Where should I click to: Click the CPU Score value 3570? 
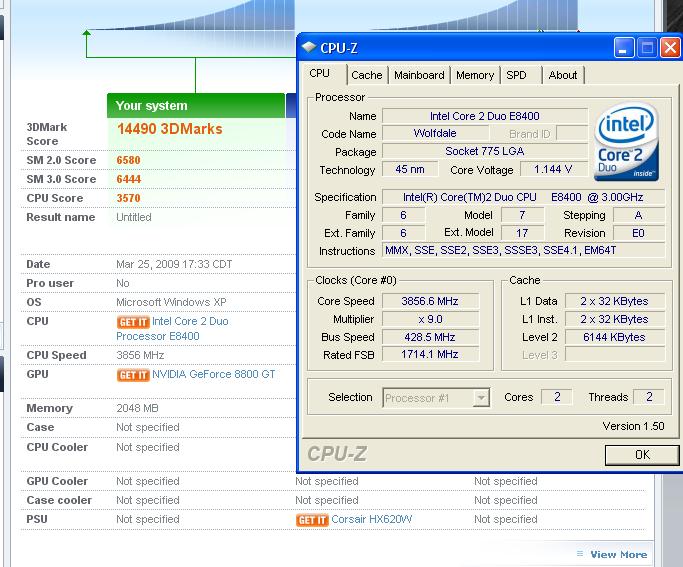(x=128, y=198)
